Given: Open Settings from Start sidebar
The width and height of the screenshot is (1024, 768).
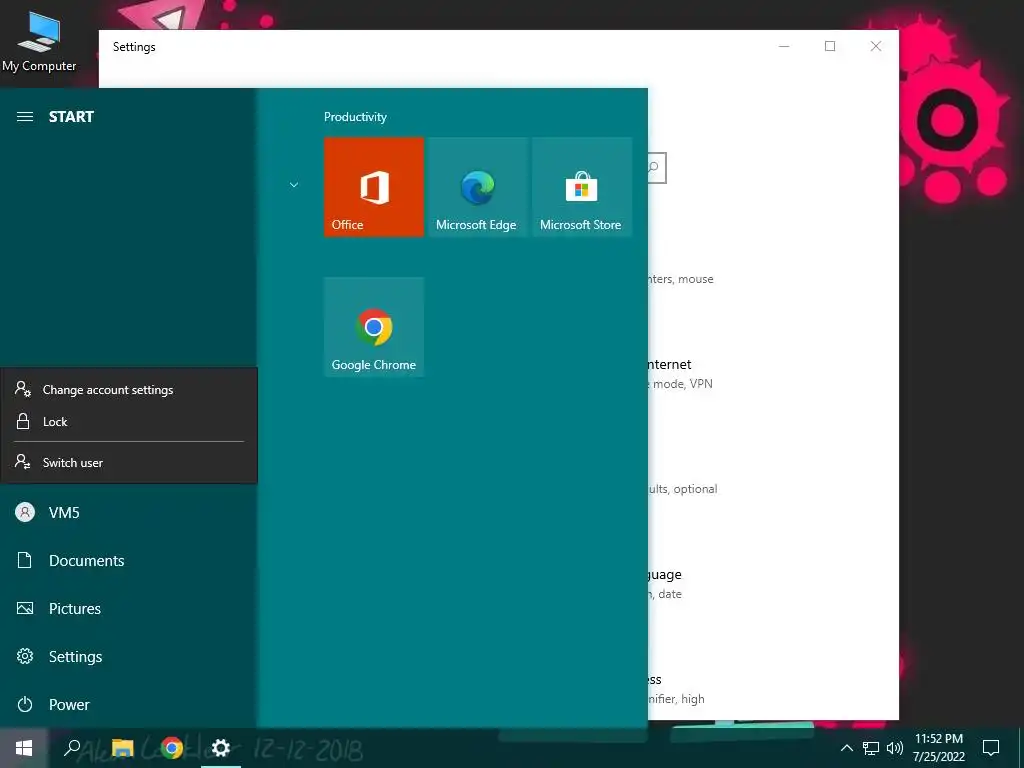Looking at the screenshot, I should tap(128, 656).
